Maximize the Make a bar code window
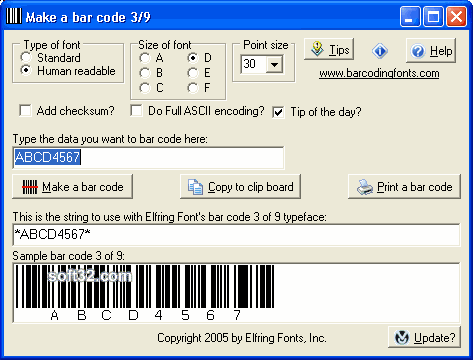473x360 pixels. (x=433, y=17)
